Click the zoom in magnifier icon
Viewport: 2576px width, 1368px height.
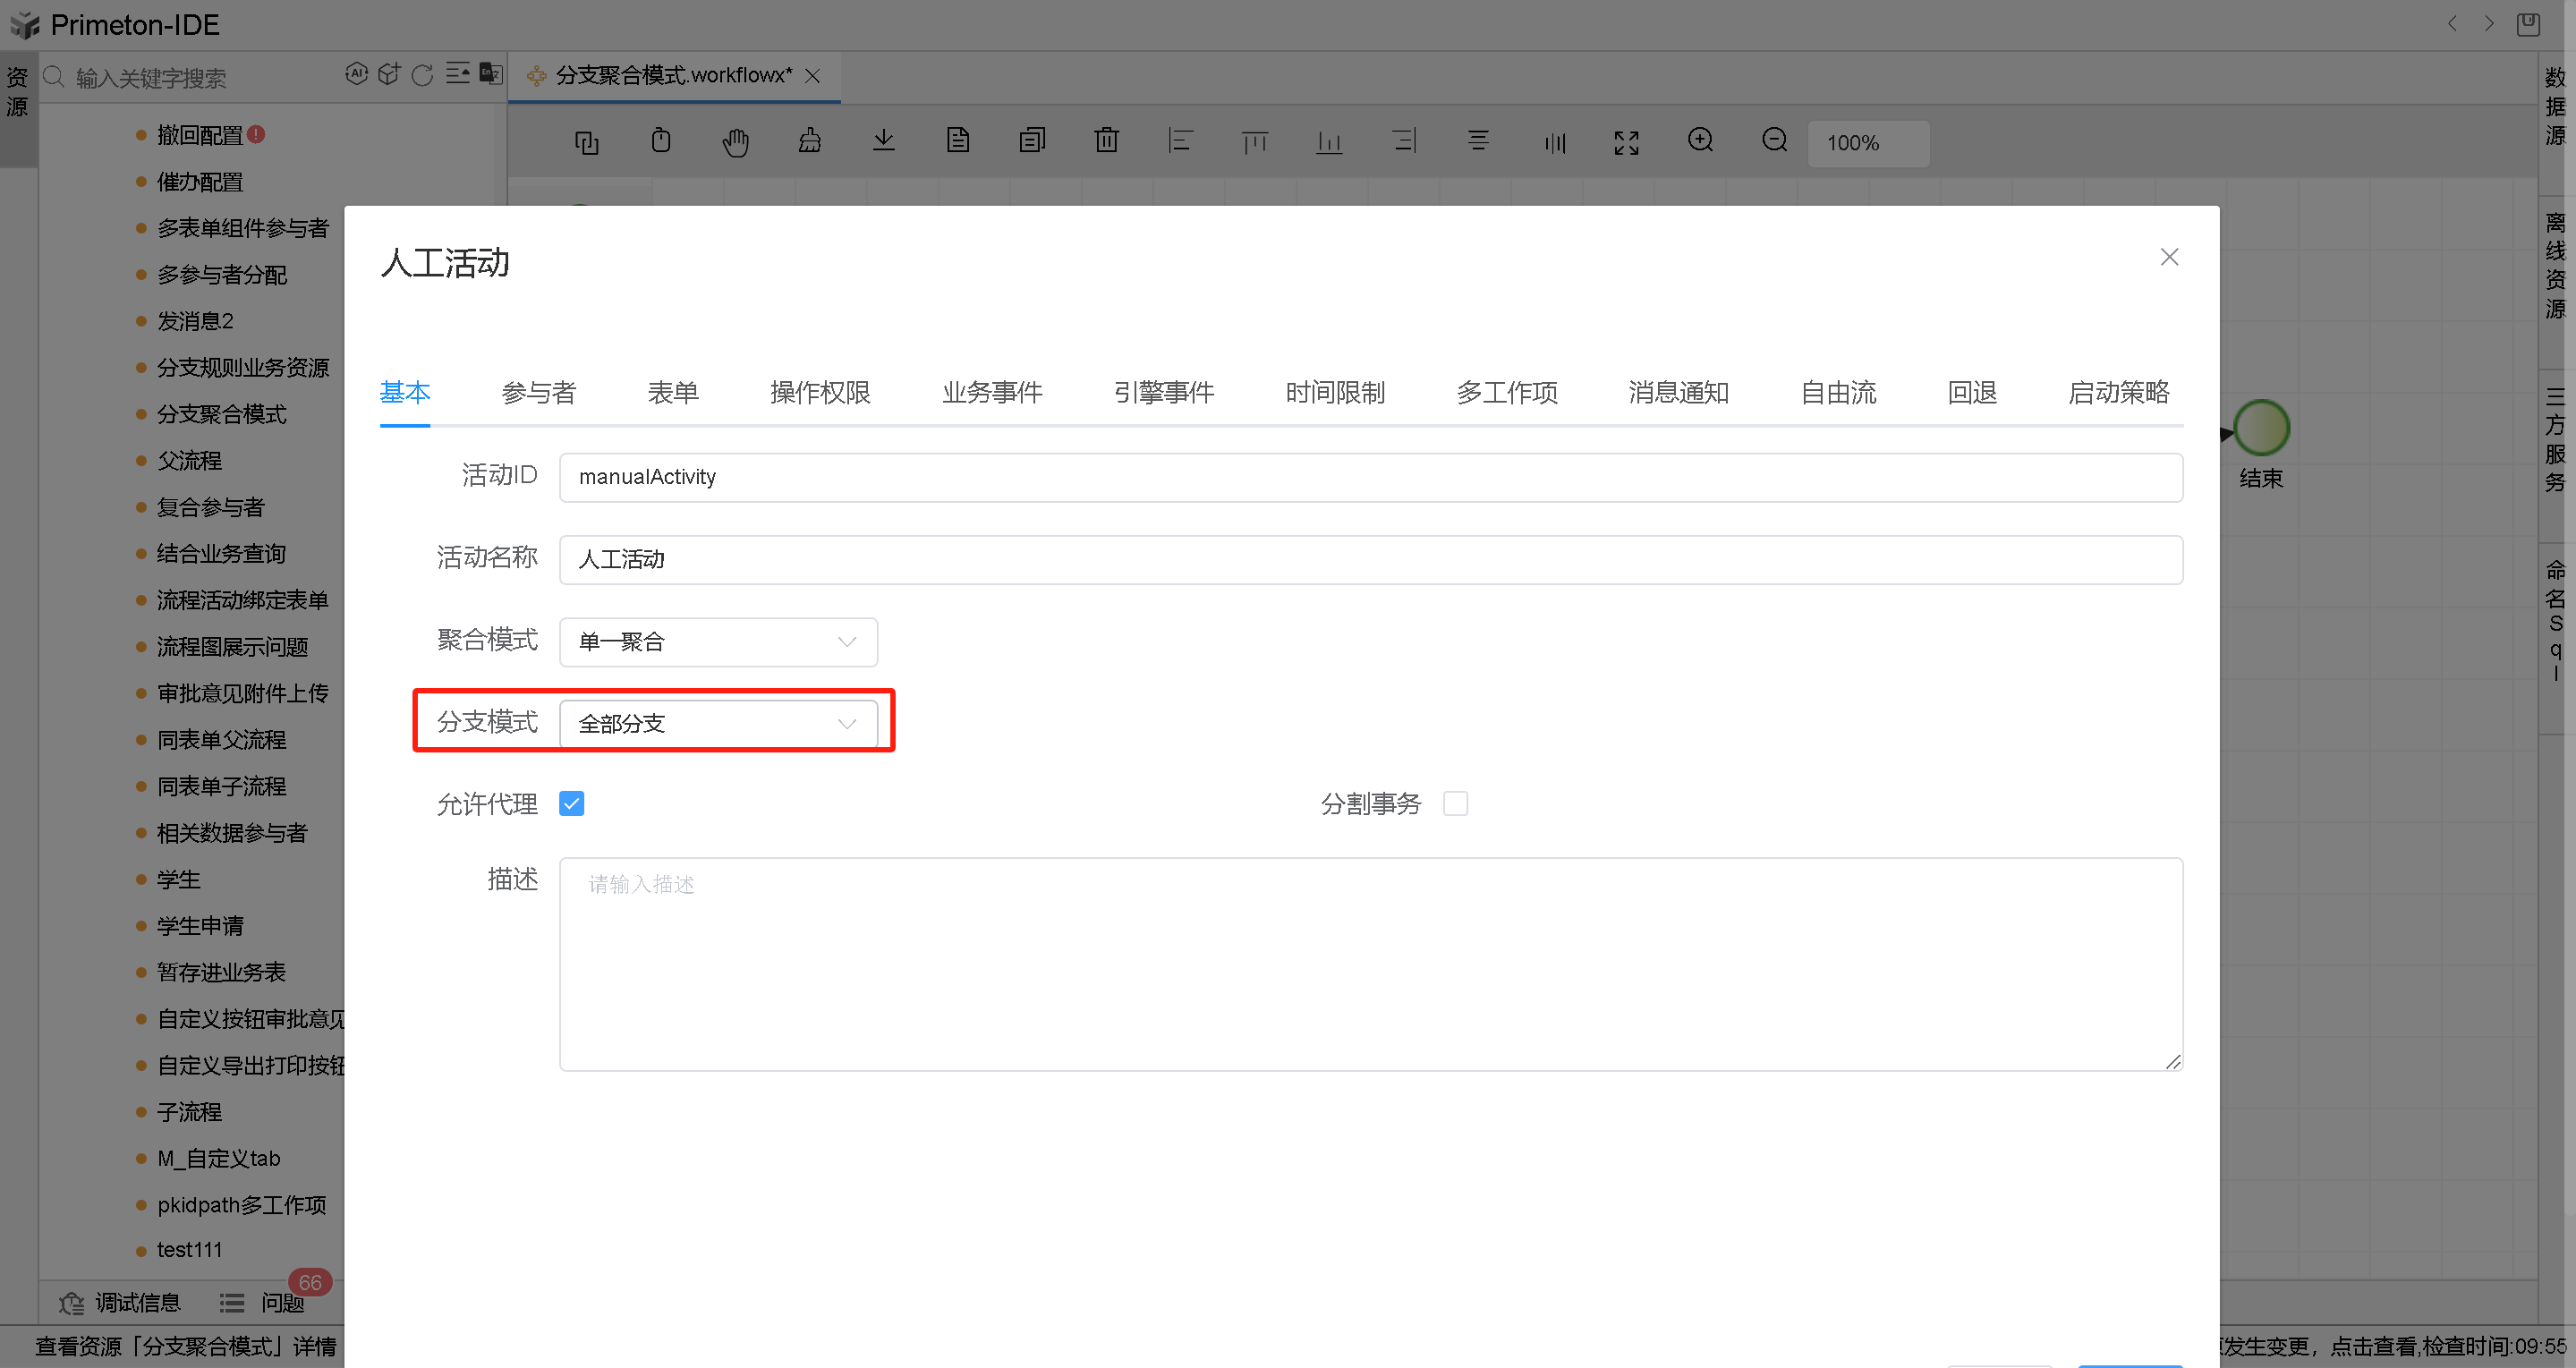(1700, 141)
